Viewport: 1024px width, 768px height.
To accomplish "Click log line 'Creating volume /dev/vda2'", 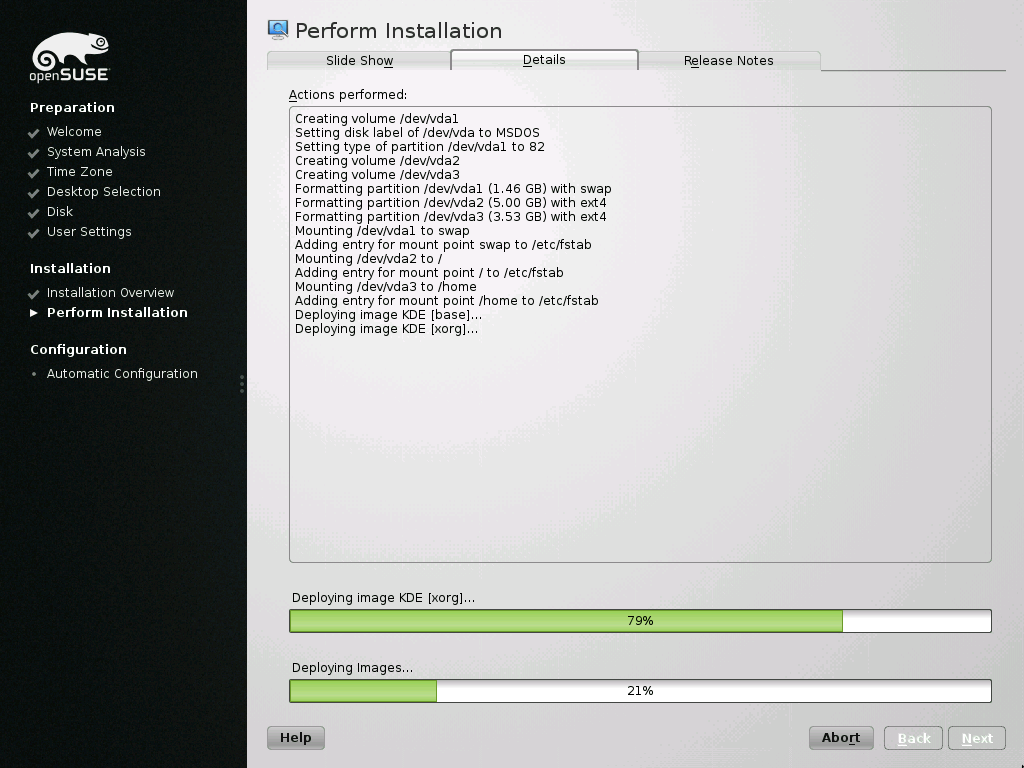I will pyautogui.click(x=377, y=161).
